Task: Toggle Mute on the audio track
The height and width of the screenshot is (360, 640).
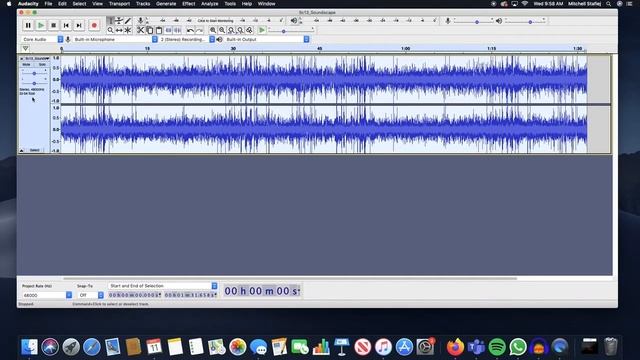Action: click(x=27, y=64)
